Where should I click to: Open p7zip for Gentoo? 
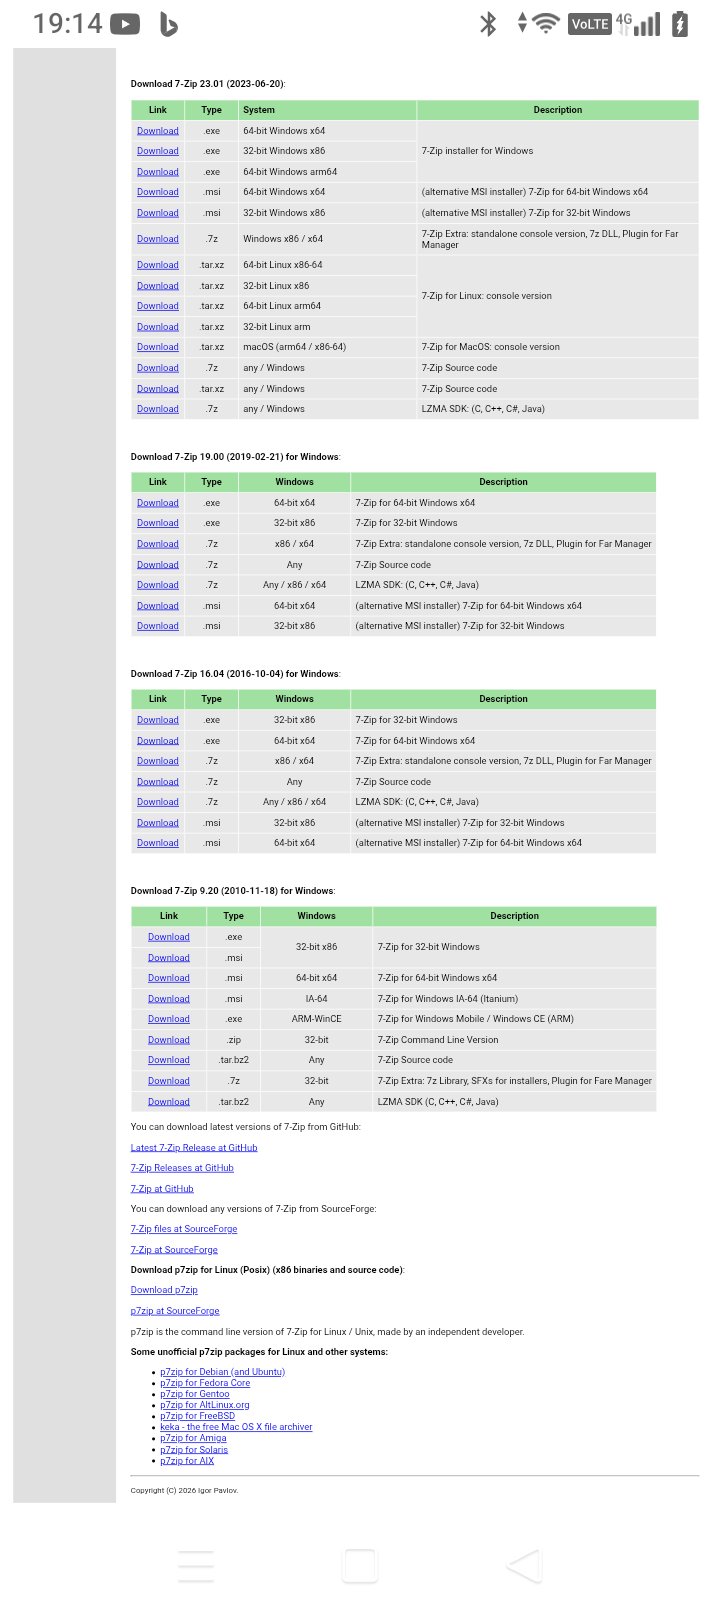tap(195, 1394)
